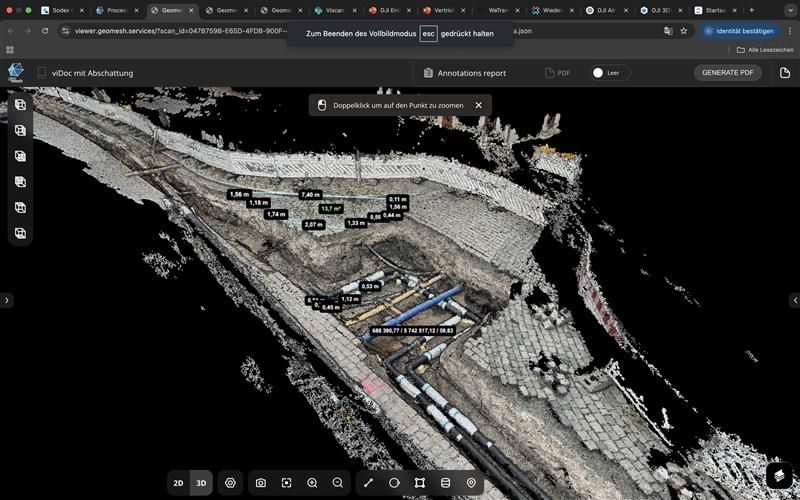Switch to 2D view mode
Image resolution: width=800 pixels, height=500 pixels.
(x=178, y=483)
